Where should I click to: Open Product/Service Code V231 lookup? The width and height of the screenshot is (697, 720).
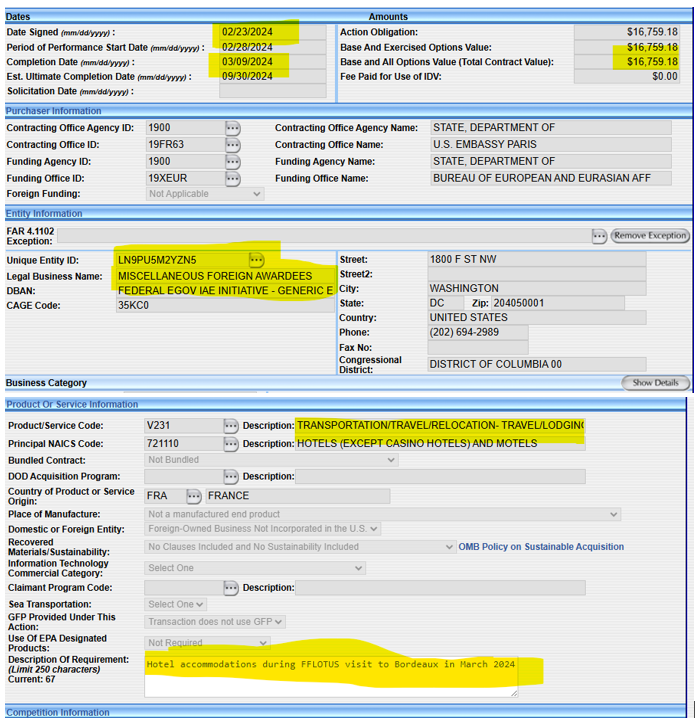point(230,426)
